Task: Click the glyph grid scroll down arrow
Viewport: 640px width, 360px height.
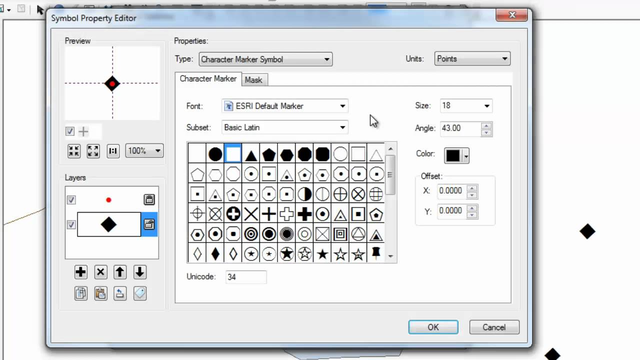Action: [x=391, y=256]
